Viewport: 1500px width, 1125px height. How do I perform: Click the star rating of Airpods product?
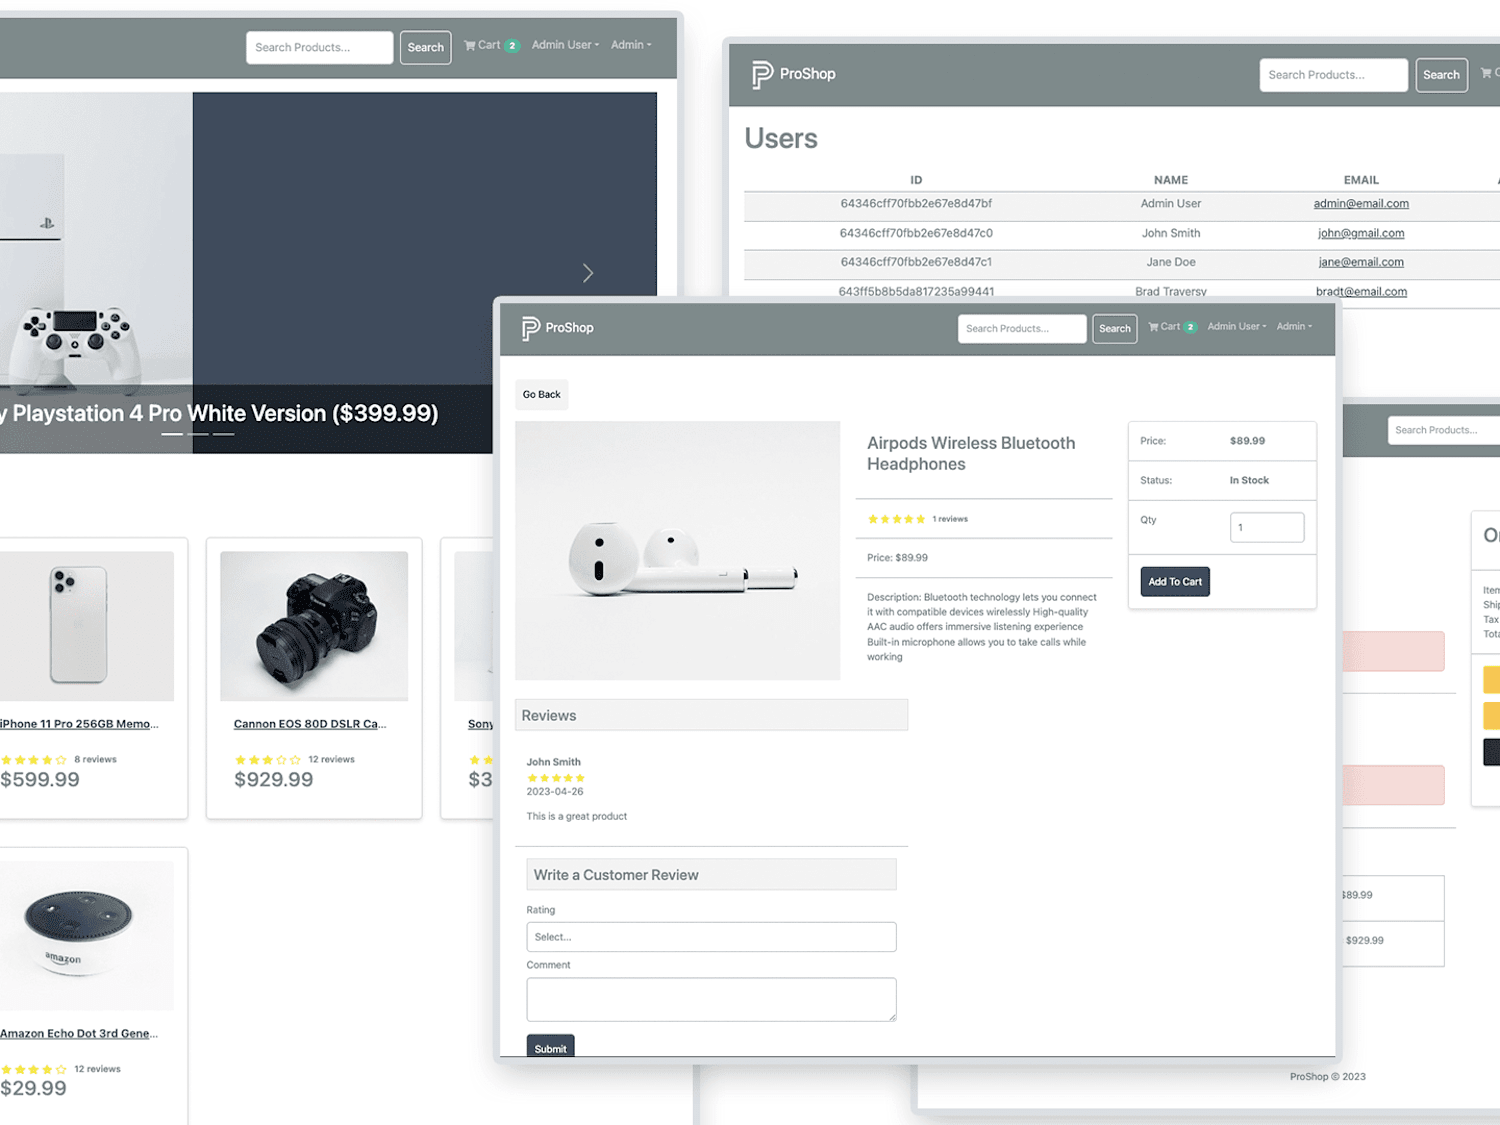click(x=896, y=519)
